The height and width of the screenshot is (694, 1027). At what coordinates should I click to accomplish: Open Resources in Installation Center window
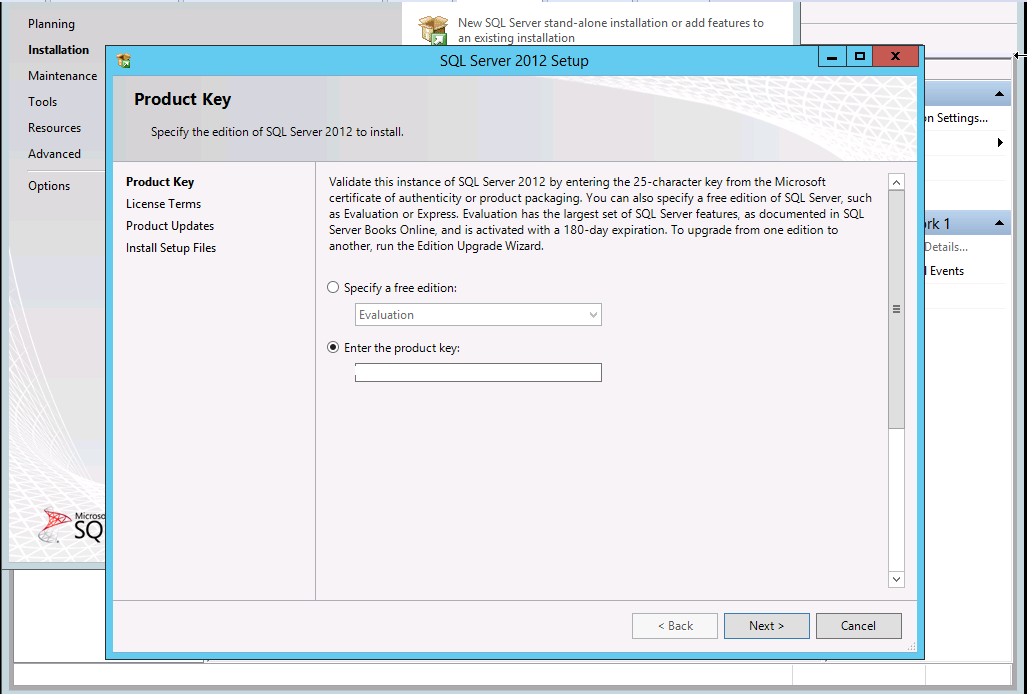point(54,128)
